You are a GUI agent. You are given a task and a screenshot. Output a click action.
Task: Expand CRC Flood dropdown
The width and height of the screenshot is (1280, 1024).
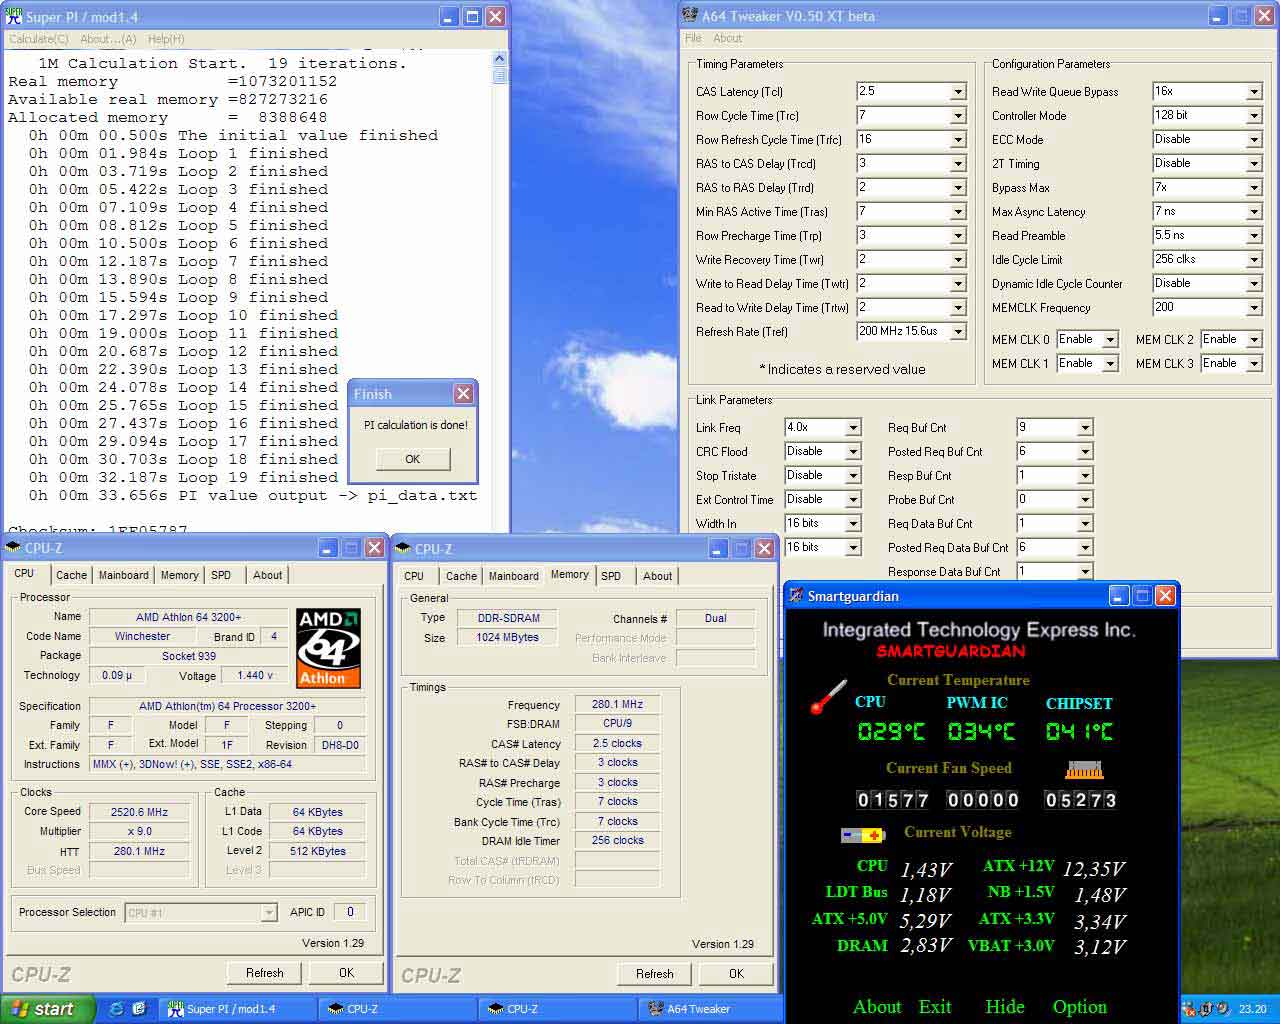pyautogui.click(x=853, y=451)
